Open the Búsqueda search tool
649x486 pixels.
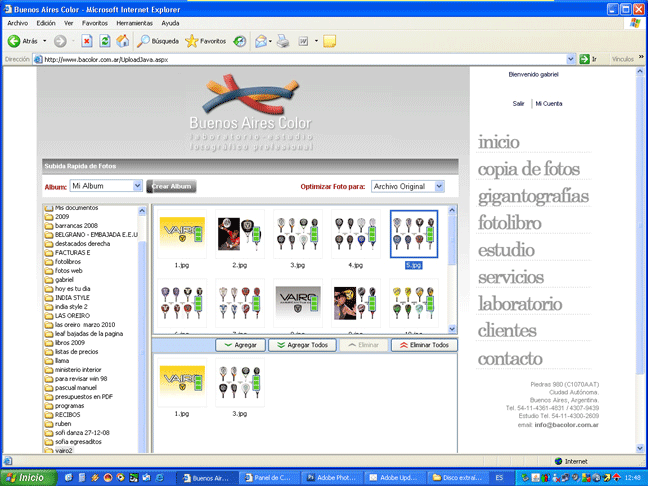[158, 41]
